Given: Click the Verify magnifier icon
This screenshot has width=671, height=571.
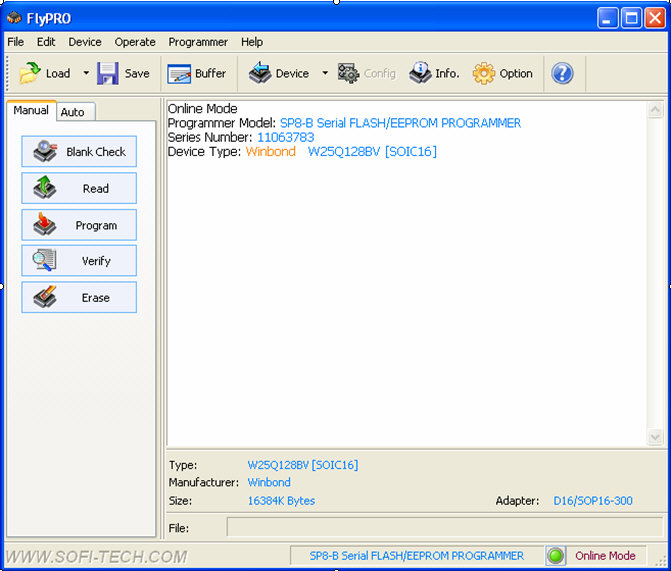Looking at the screenshot, I should click(x=44, y=260).
